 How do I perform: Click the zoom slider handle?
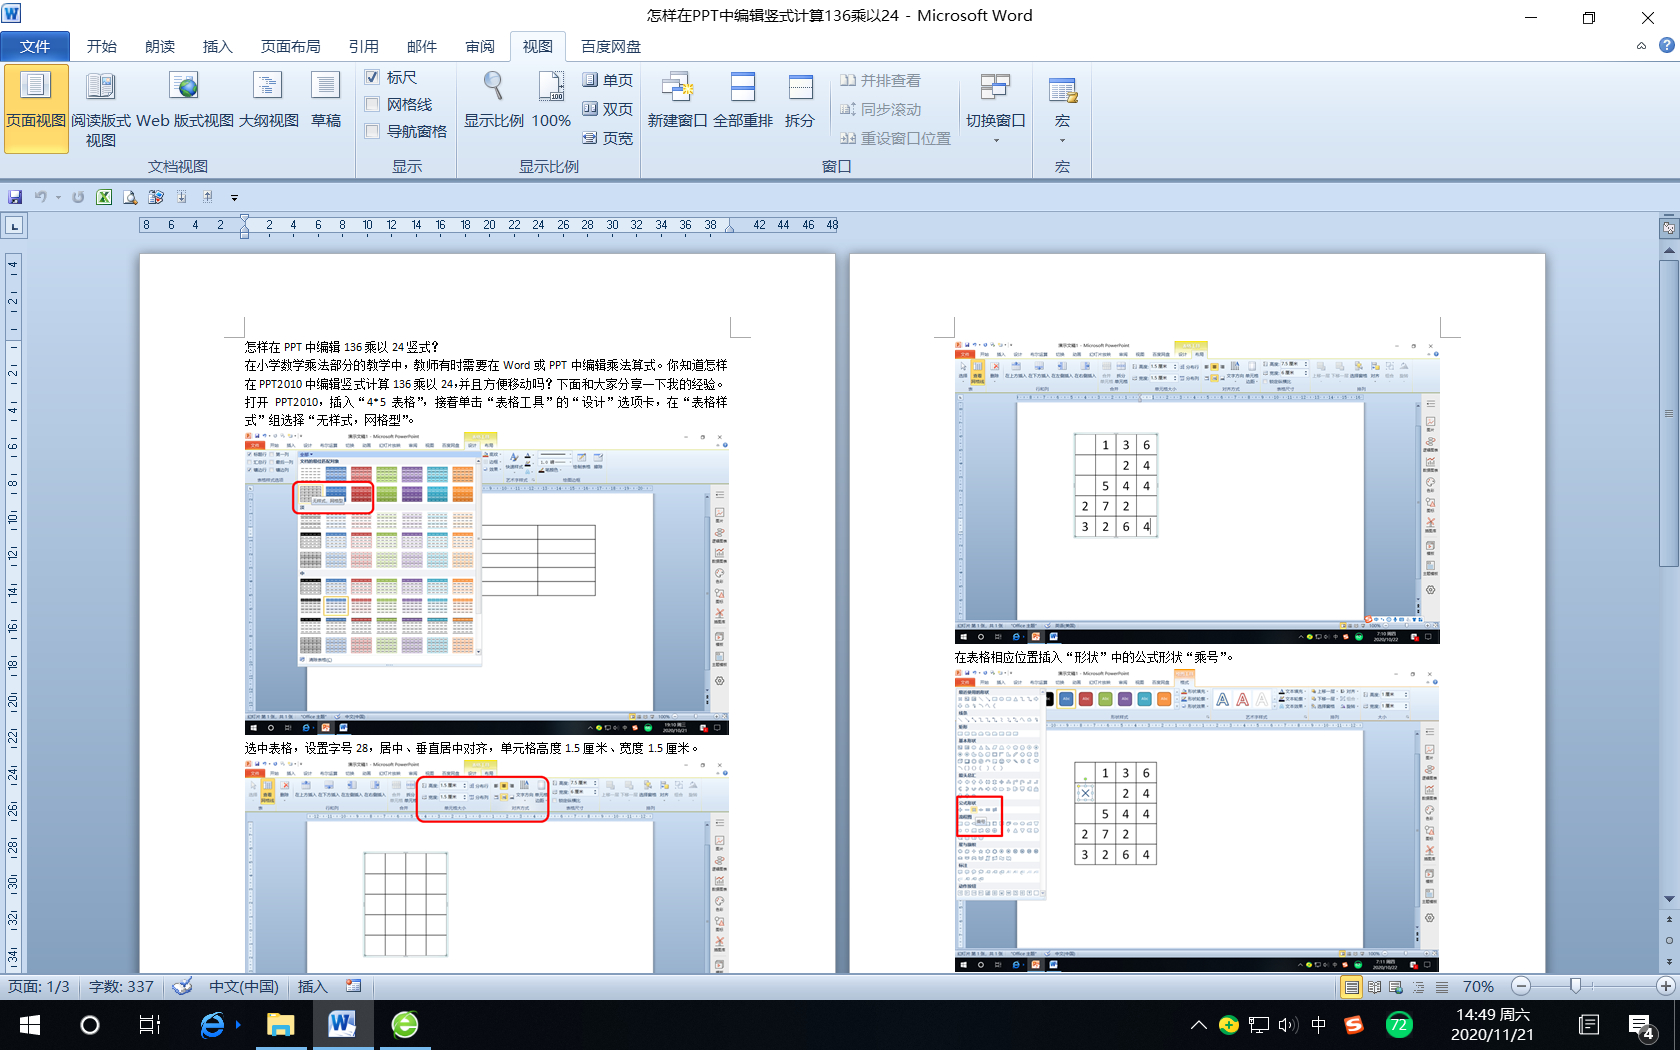(1575, 986)
